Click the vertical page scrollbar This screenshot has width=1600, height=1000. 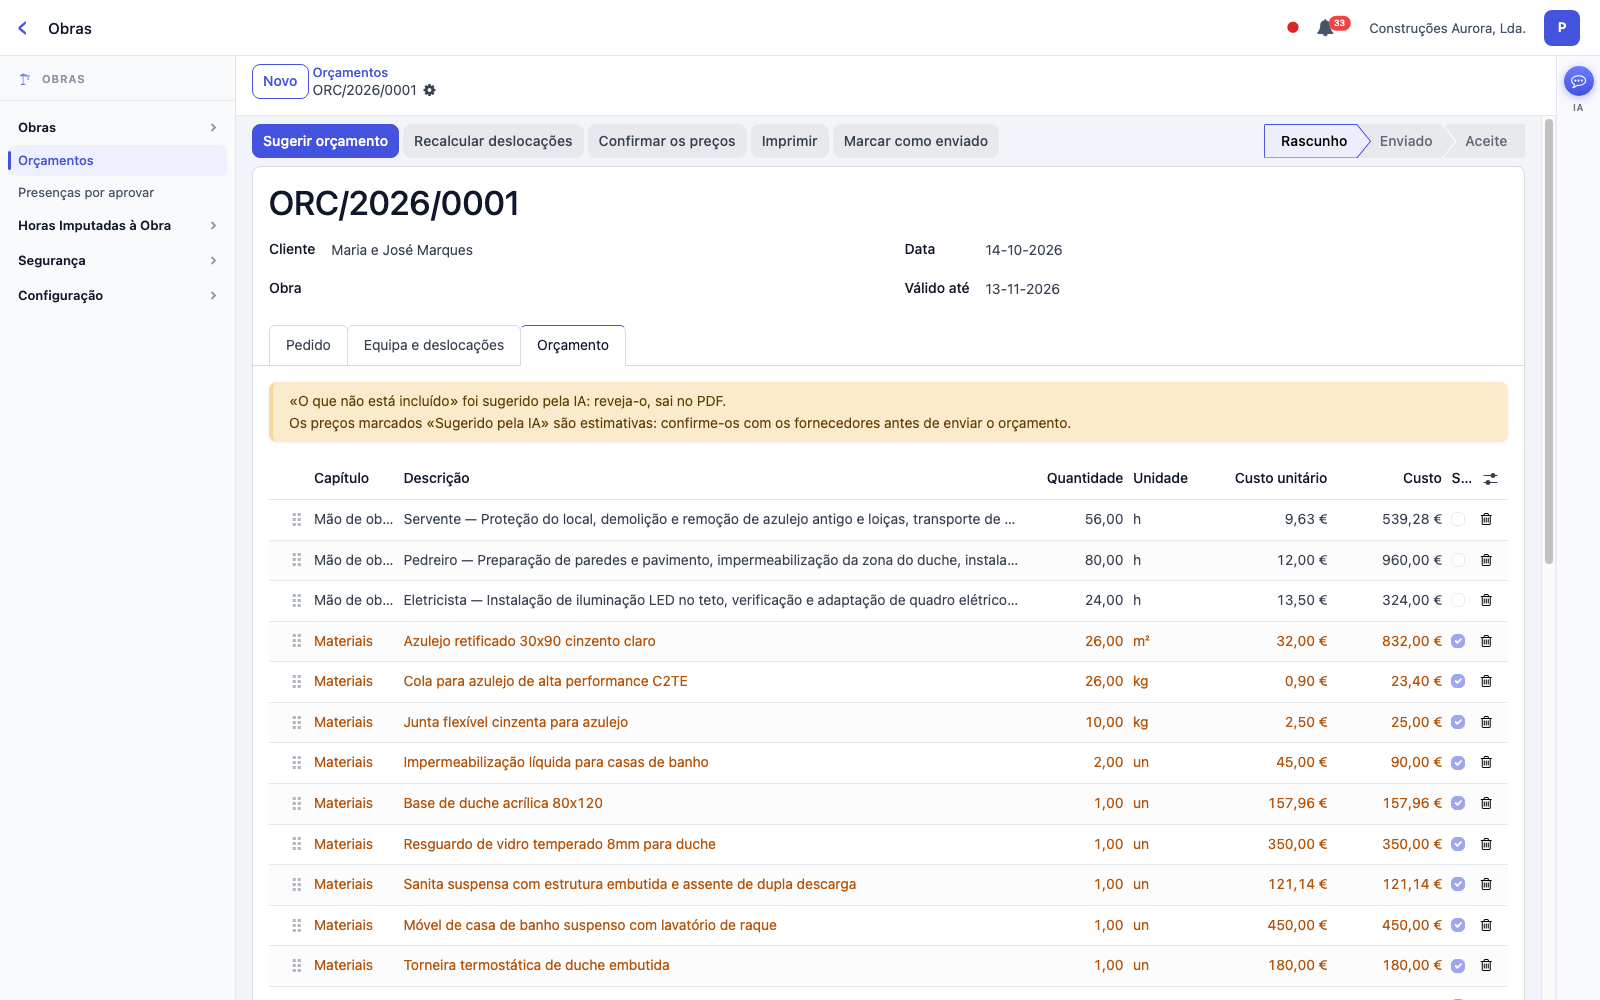(1549, 340)
